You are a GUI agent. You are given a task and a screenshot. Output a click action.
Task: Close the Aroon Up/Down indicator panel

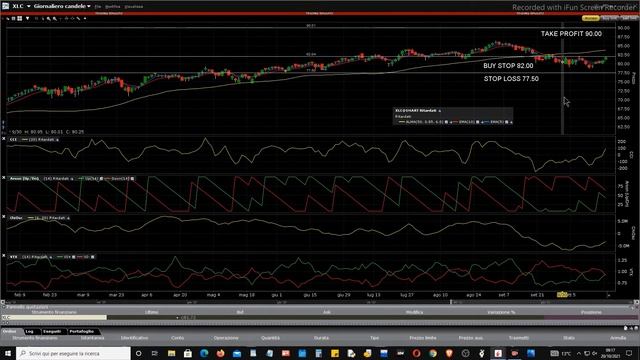tap(4, 178)
